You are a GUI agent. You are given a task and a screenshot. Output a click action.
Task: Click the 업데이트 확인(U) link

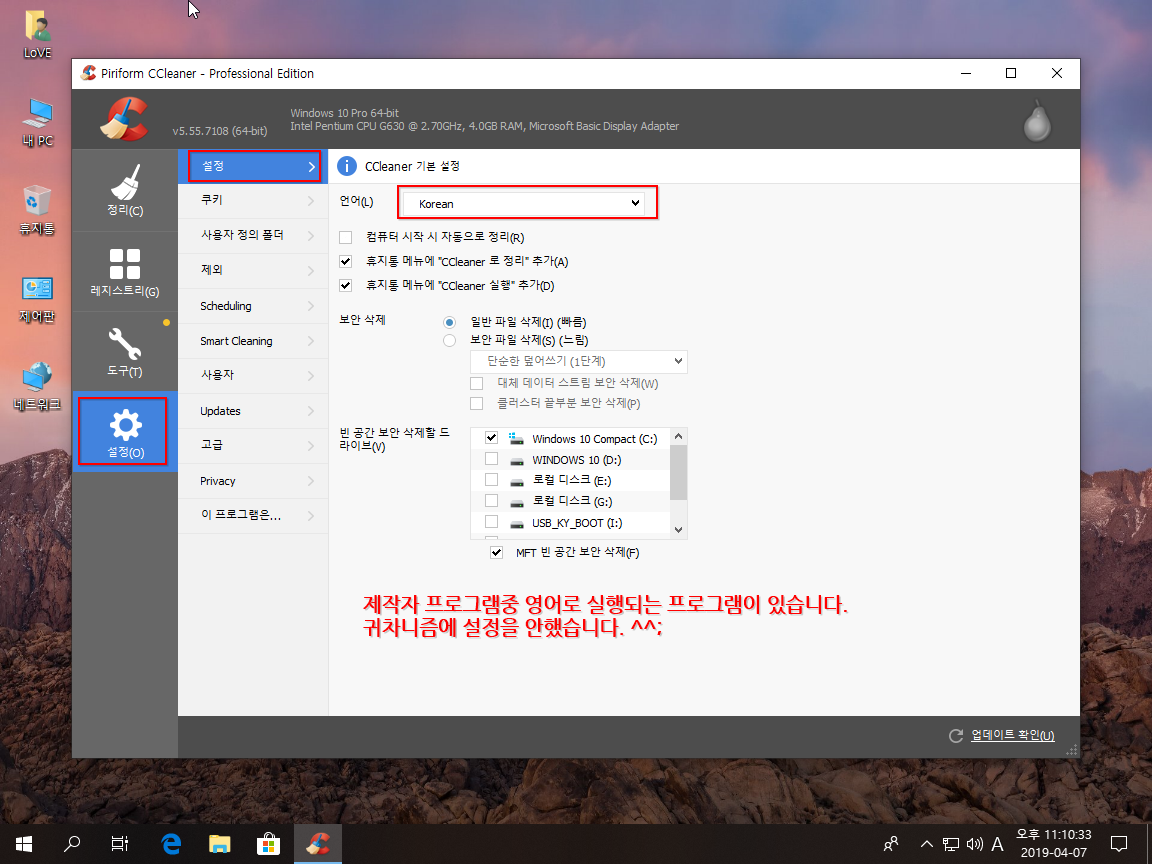(1012, 735)
